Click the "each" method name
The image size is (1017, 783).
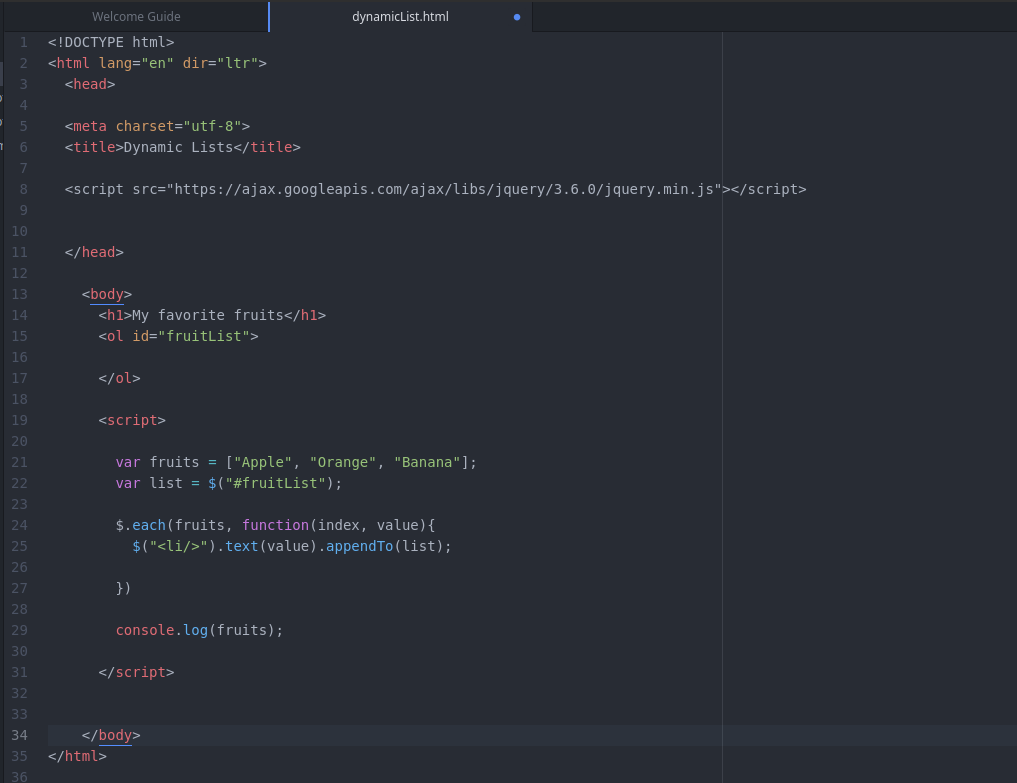coord(149,525)
